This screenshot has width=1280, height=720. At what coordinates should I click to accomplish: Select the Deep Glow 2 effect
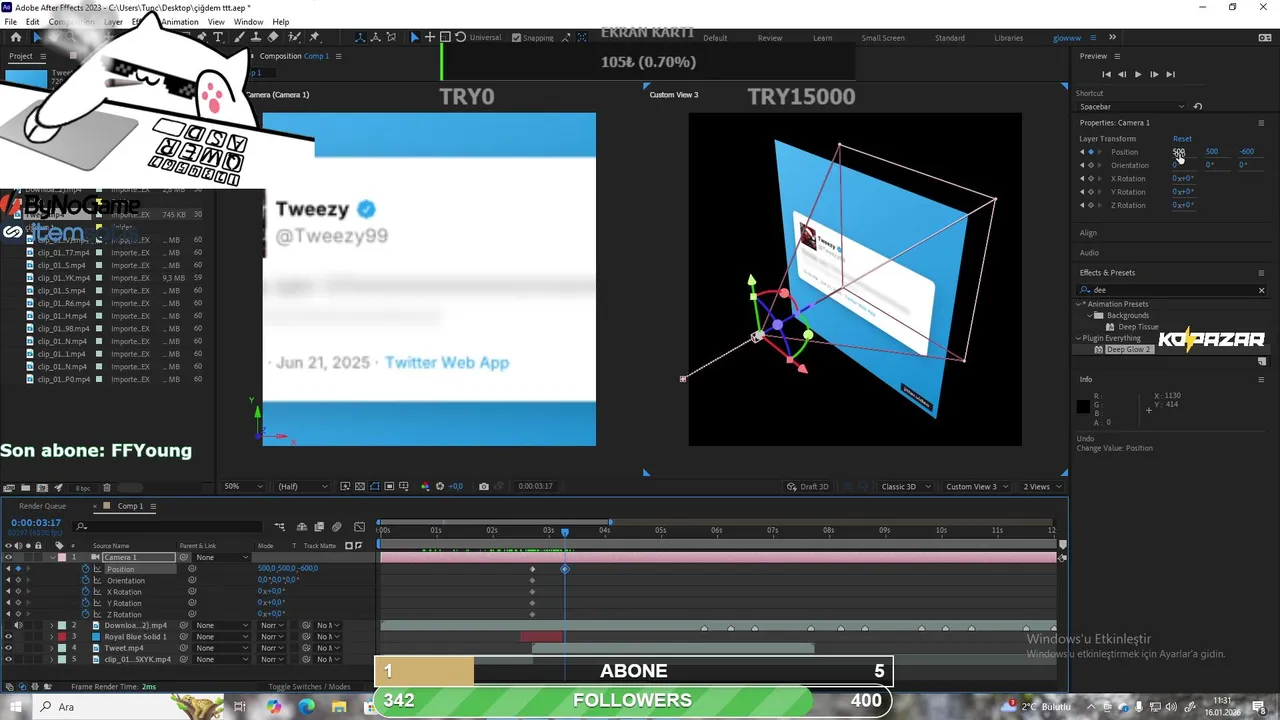click(x=1127, y=350)
